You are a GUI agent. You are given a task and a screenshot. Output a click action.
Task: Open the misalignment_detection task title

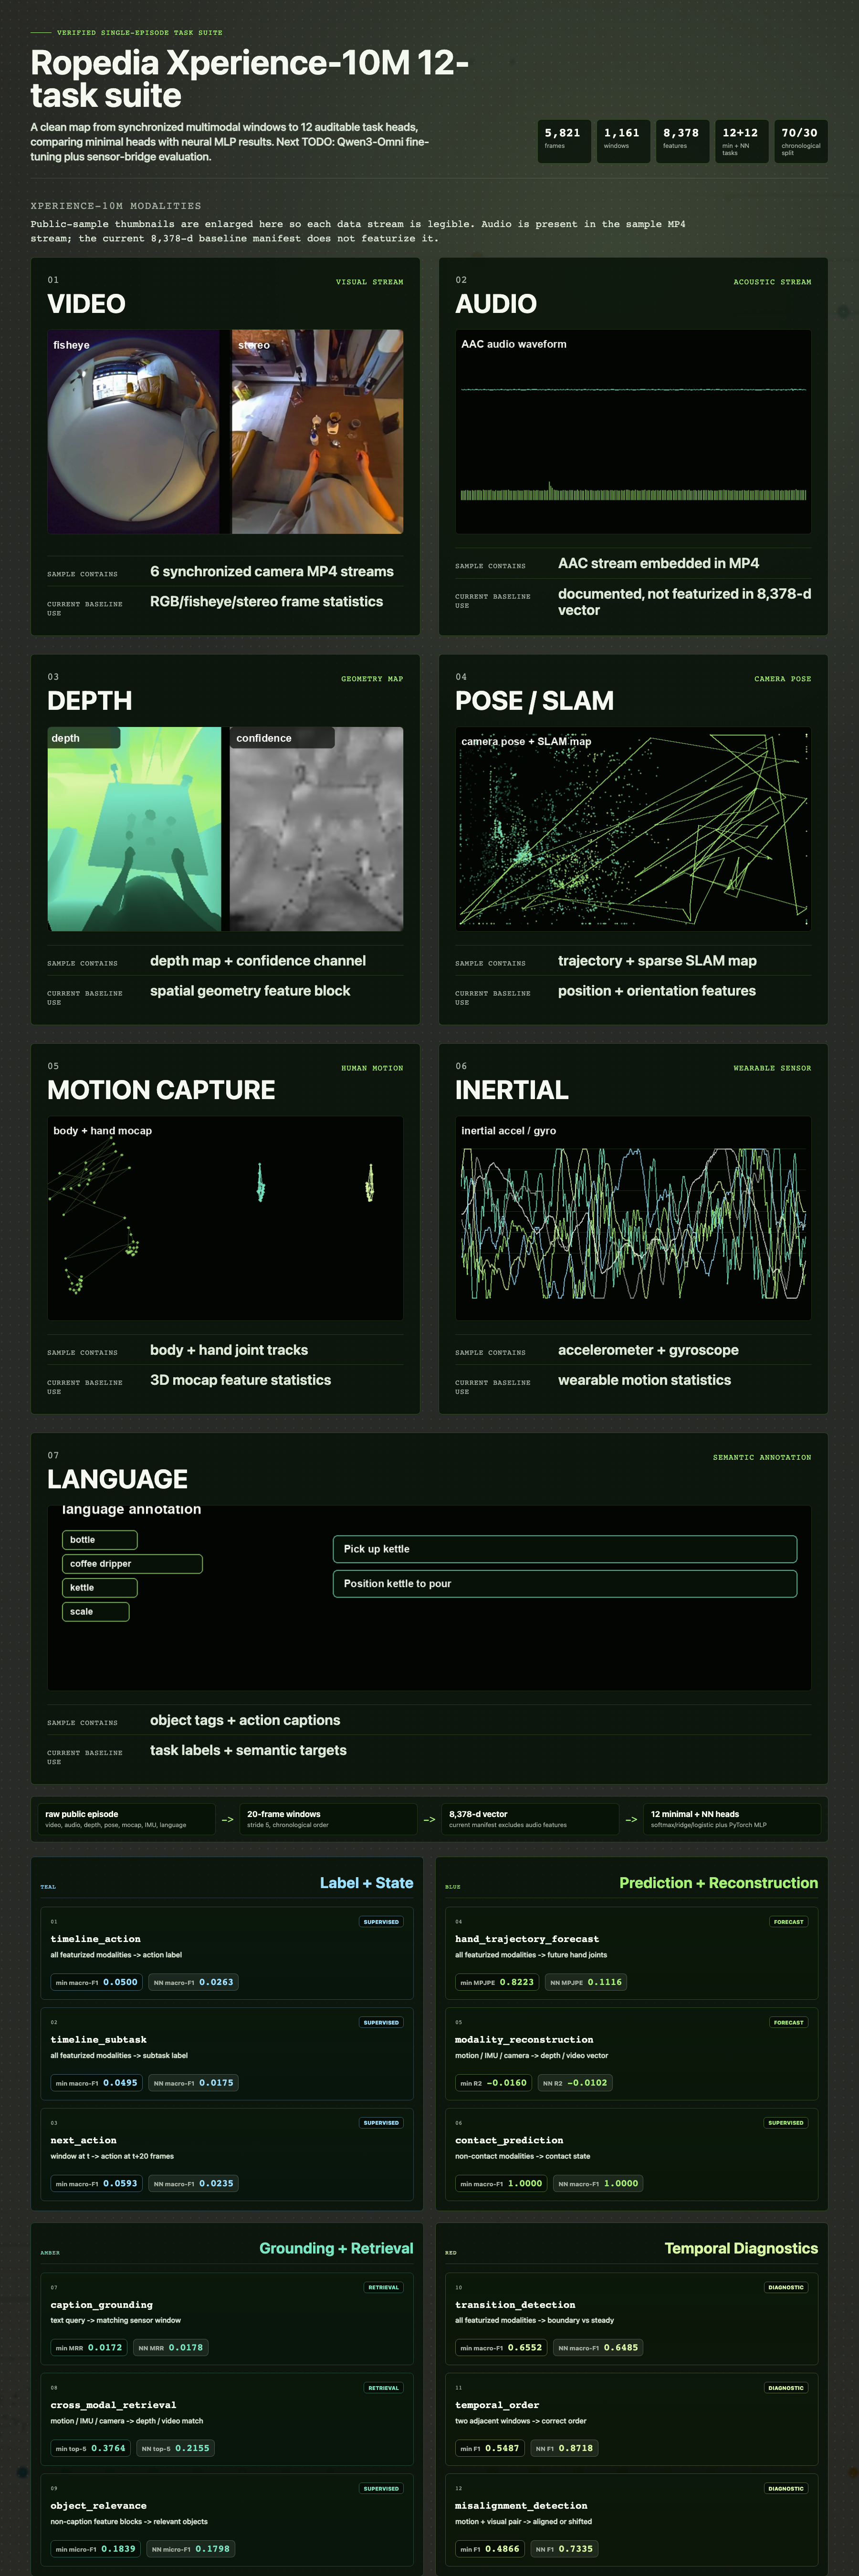pos(521,2505)
